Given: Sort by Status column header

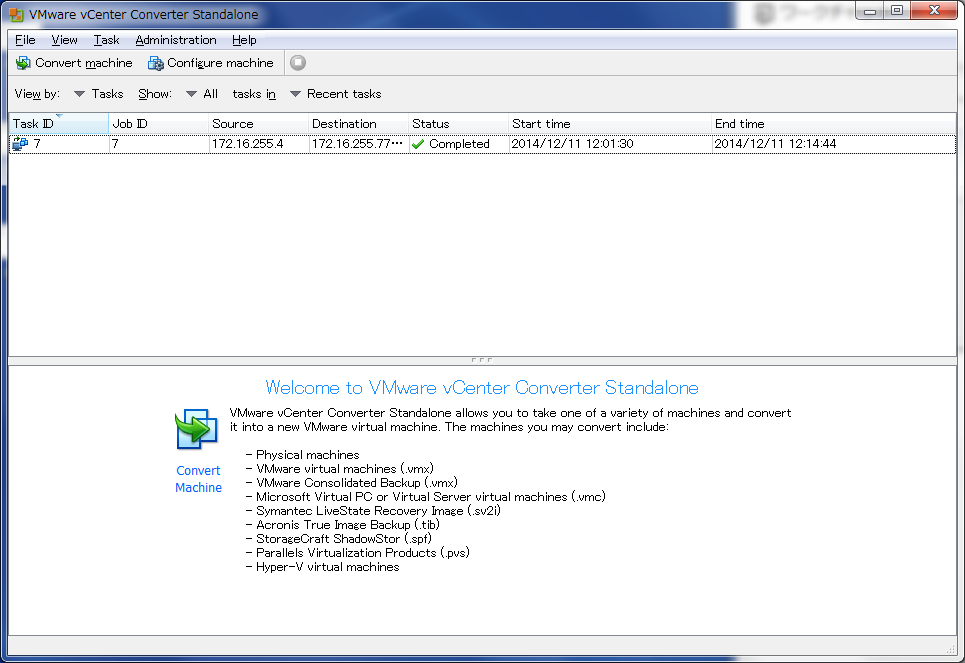Looking at the screenshot, I should click(x=458, y=124).
